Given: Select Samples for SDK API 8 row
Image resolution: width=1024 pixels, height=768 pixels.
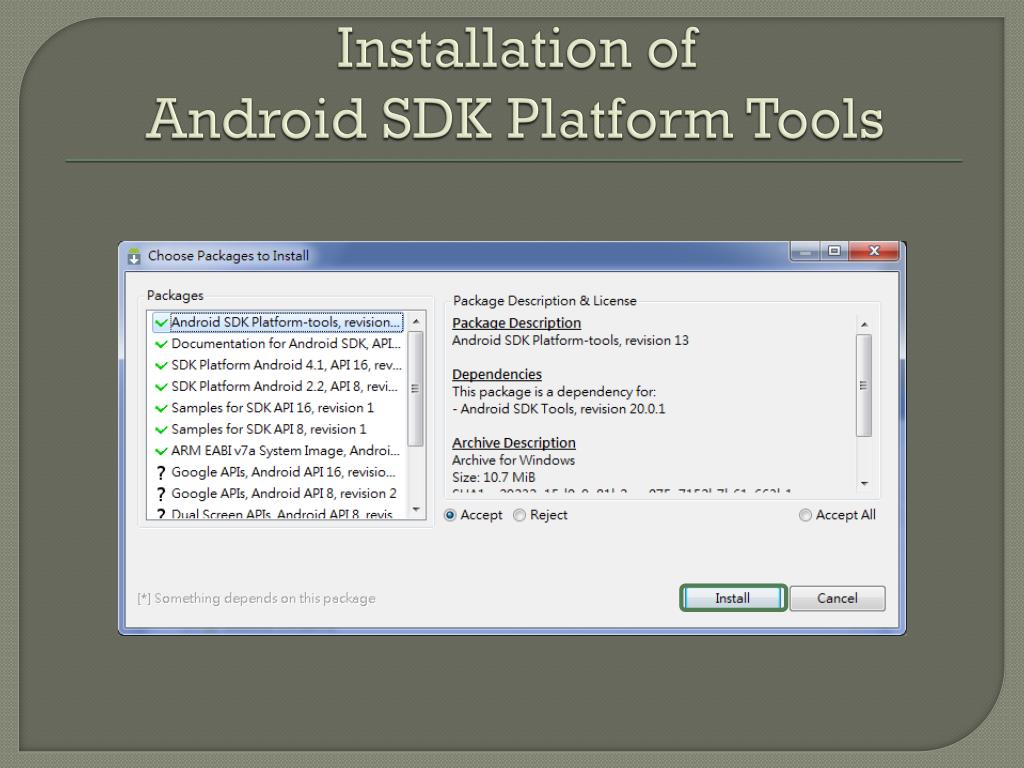Looking at the screenshot, I should (278, 430).
